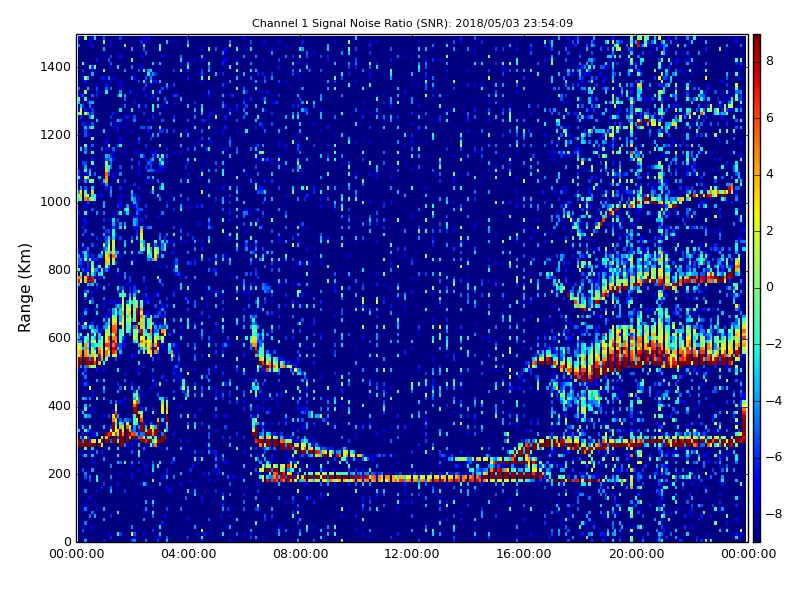800x600 pixels.
Task: Click the colorbar tick label 6
Action: [769, 118]
